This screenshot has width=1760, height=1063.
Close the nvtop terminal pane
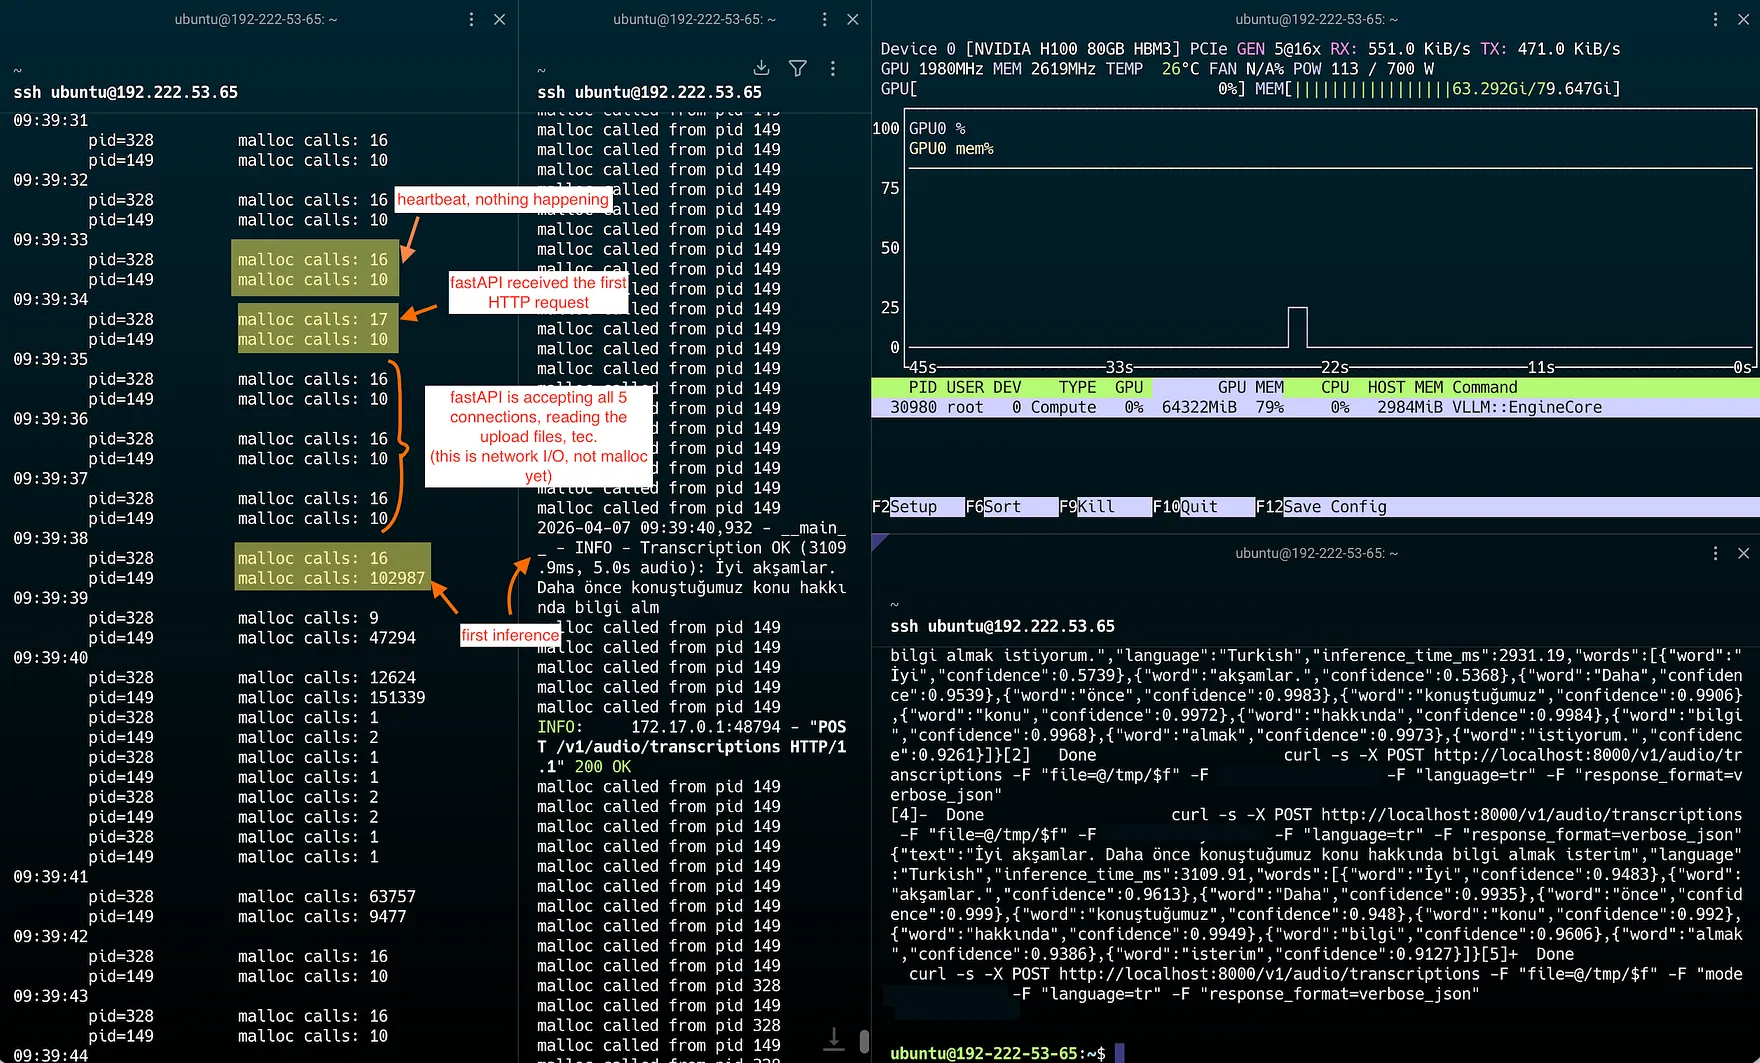click(1743, 19)
